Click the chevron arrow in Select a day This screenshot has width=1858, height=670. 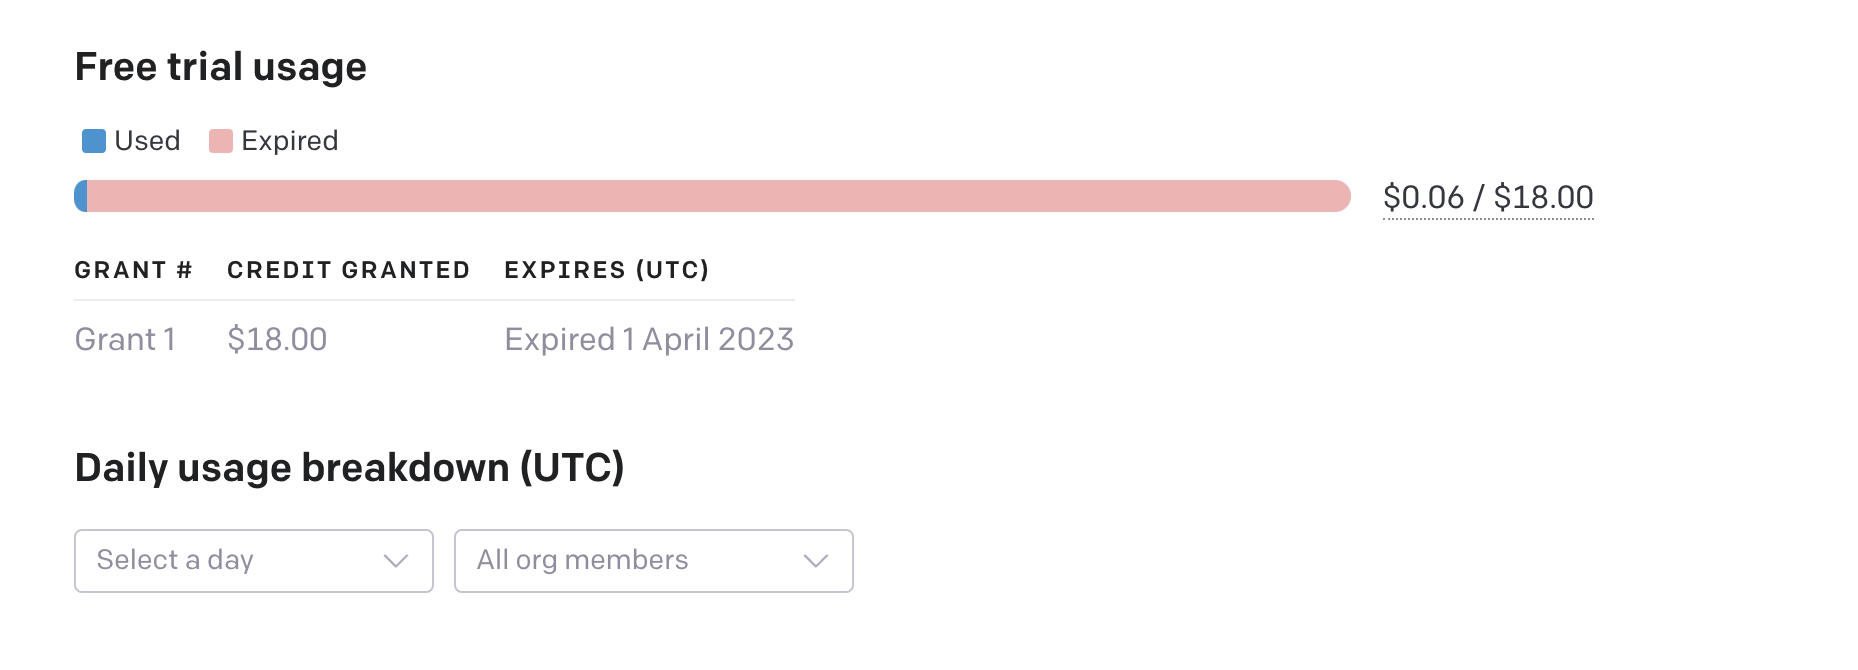point(396,561)
